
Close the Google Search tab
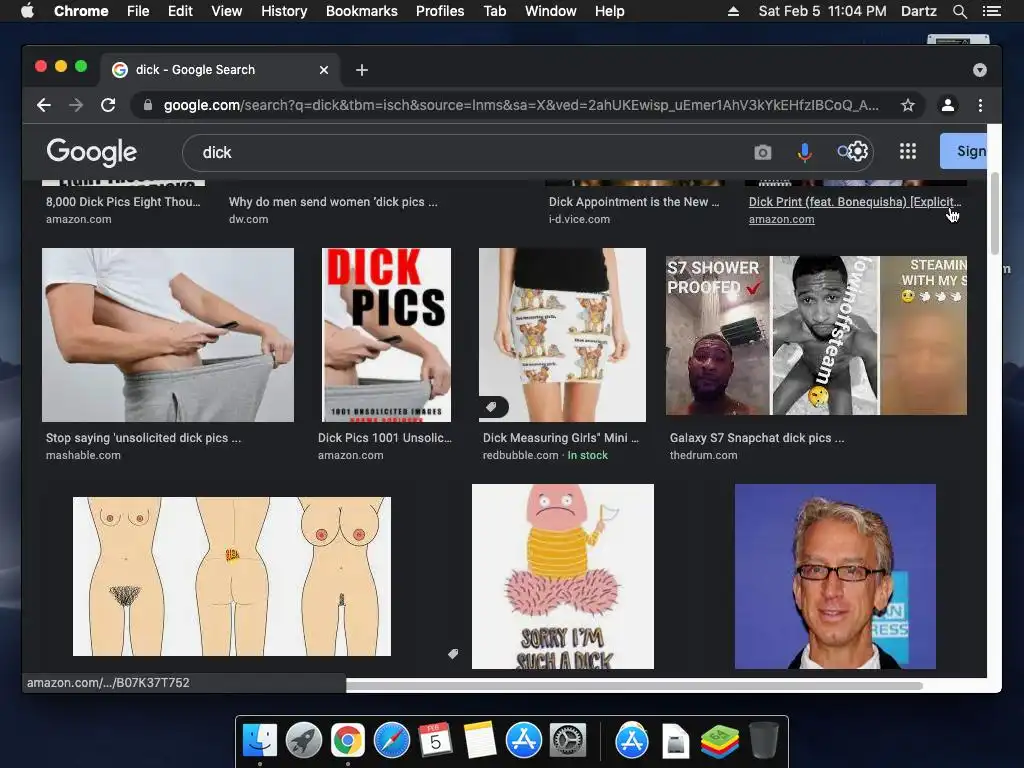pyautogui.click(x=324, y=70)
